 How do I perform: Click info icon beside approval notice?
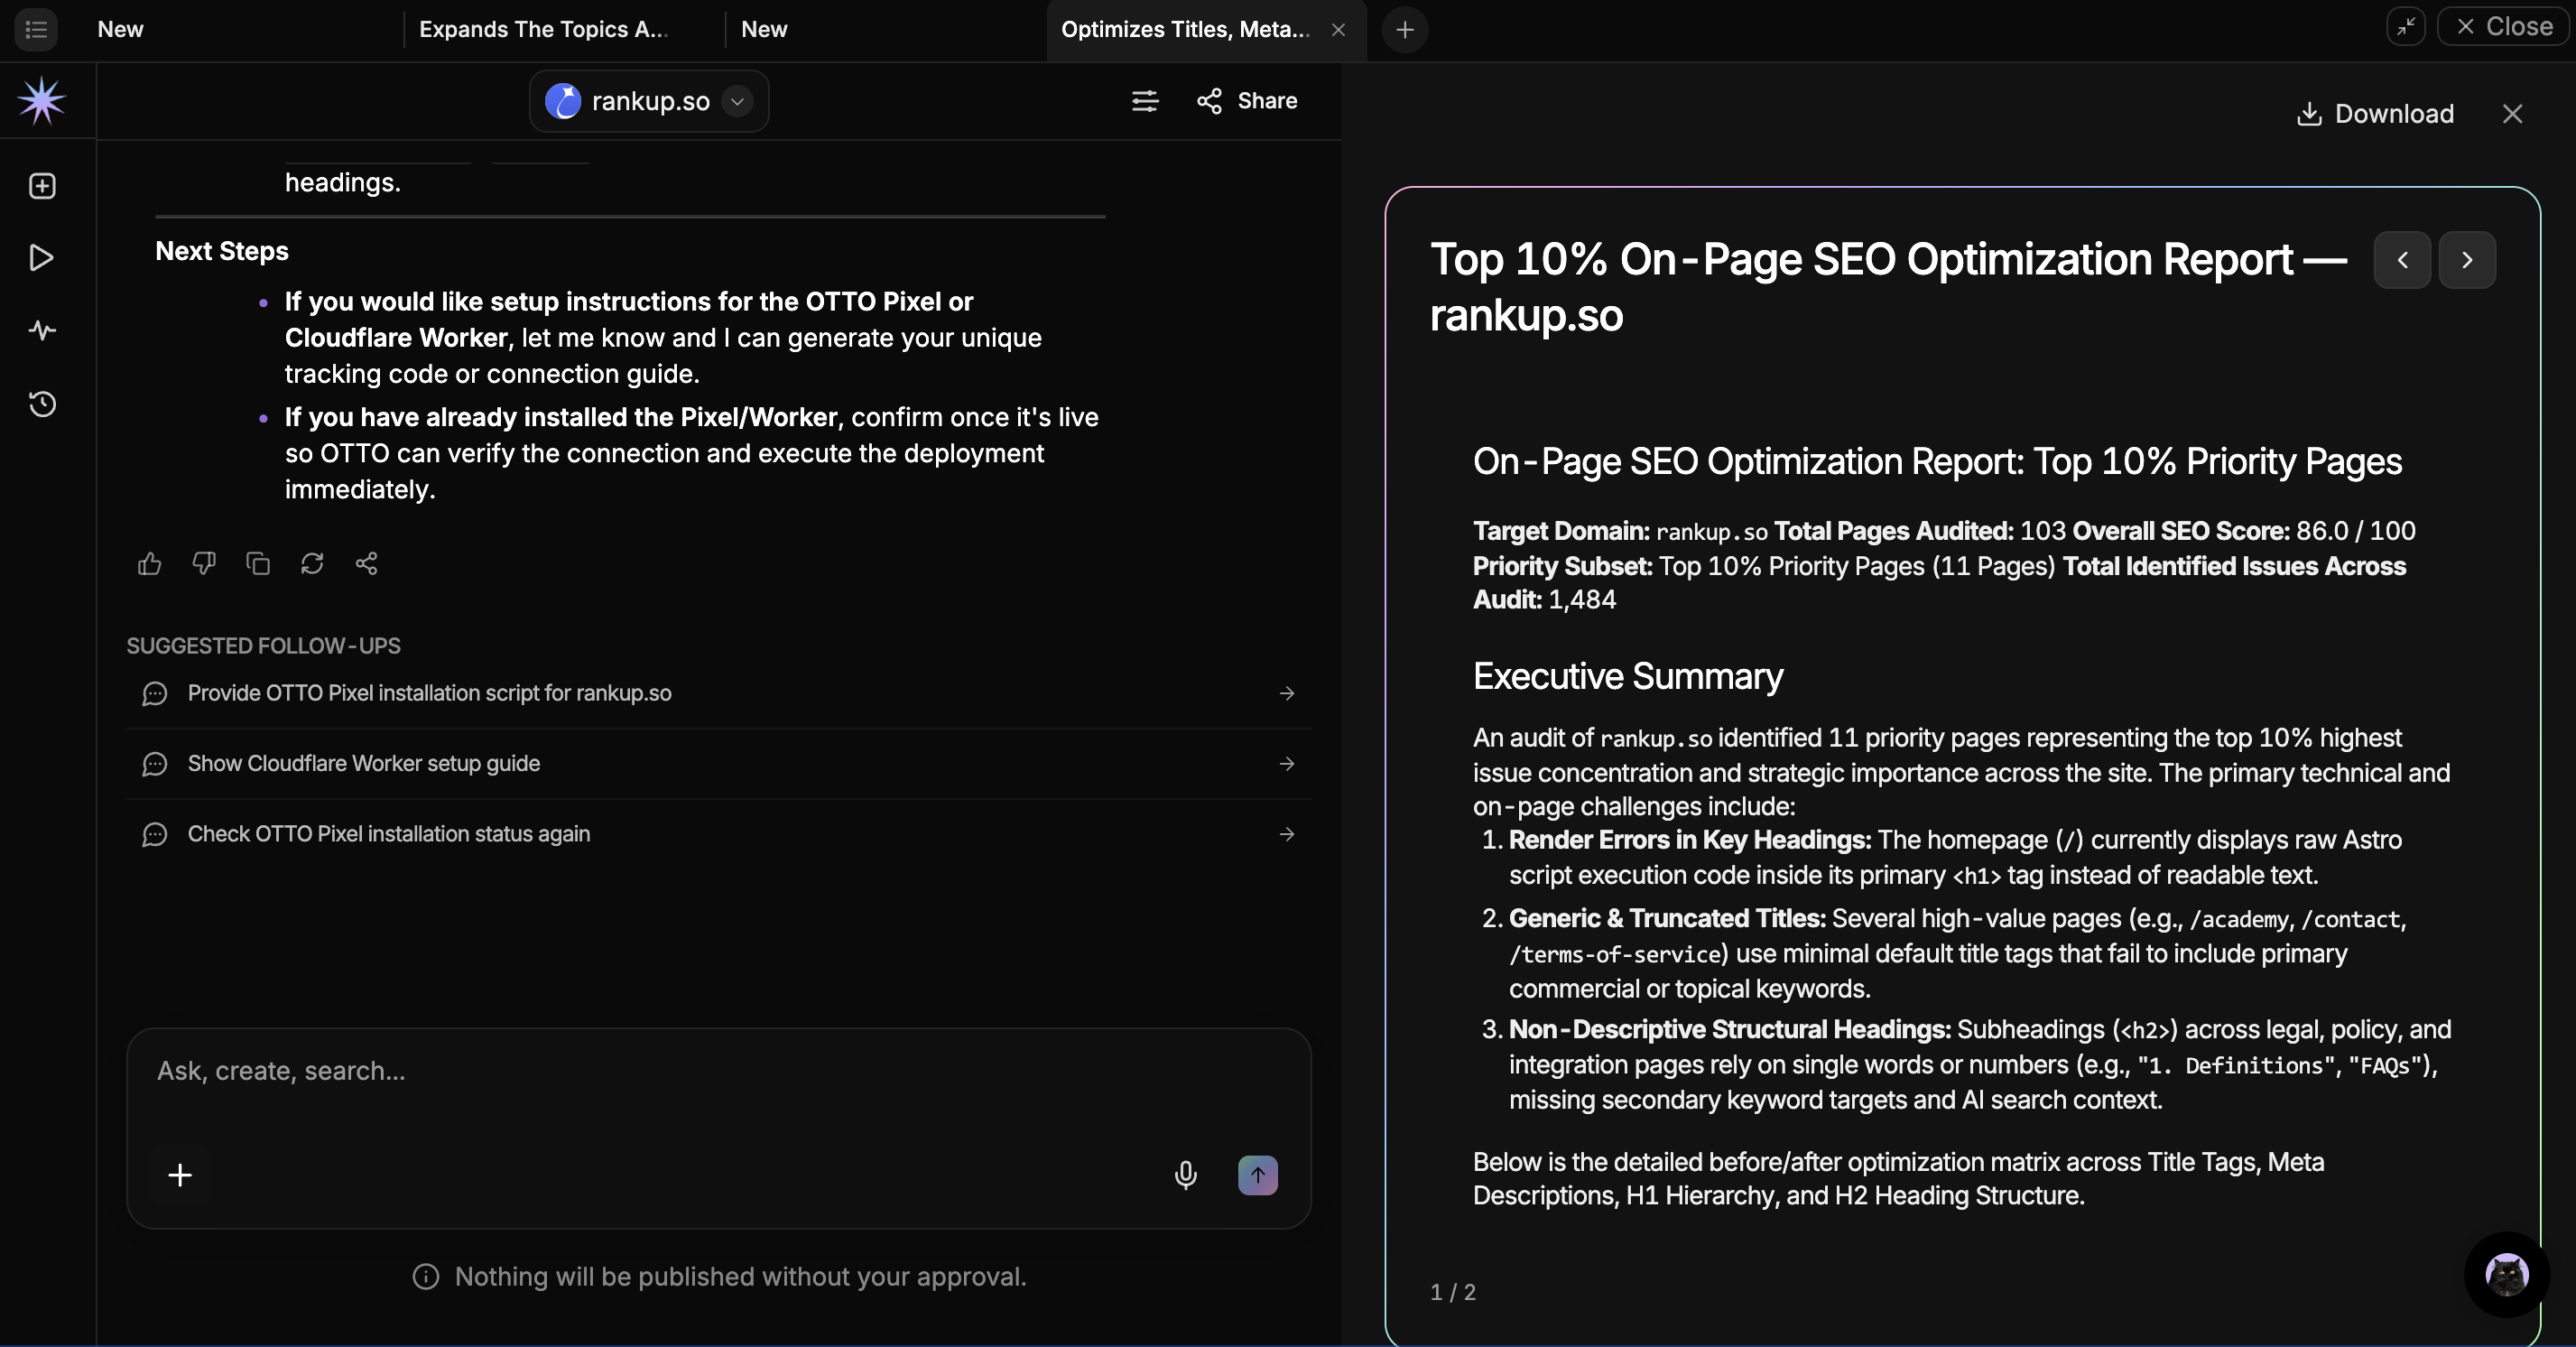point(426,1277)
